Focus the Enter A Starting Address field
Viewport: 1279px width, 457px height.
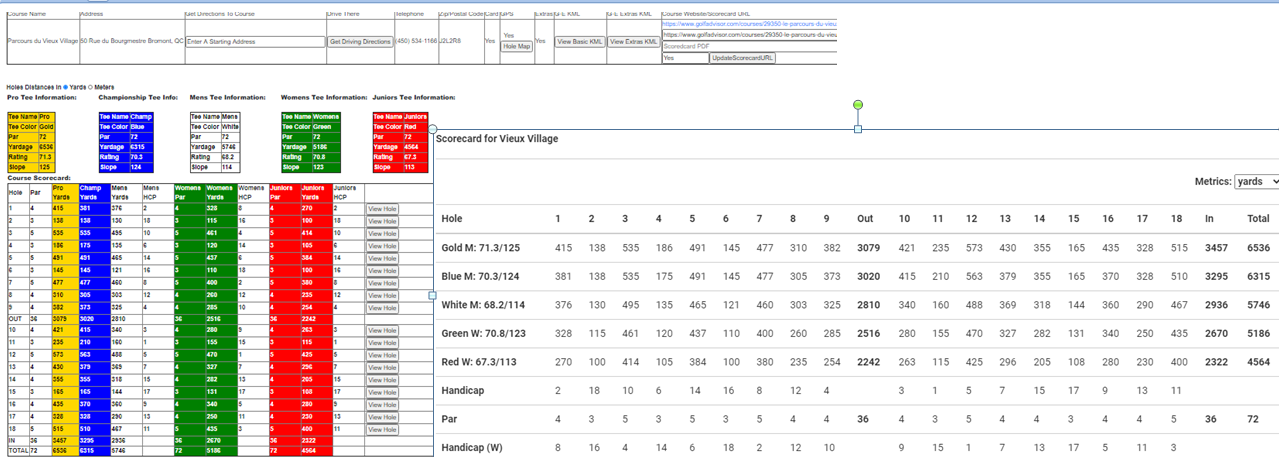pyautogui.click(x=255, y=42)
